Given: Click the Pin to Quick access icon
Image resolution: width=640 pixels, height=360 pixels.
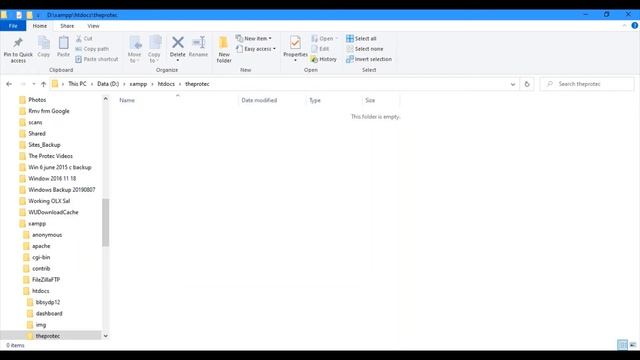Looking at the screenshot, I should [18, 42].
